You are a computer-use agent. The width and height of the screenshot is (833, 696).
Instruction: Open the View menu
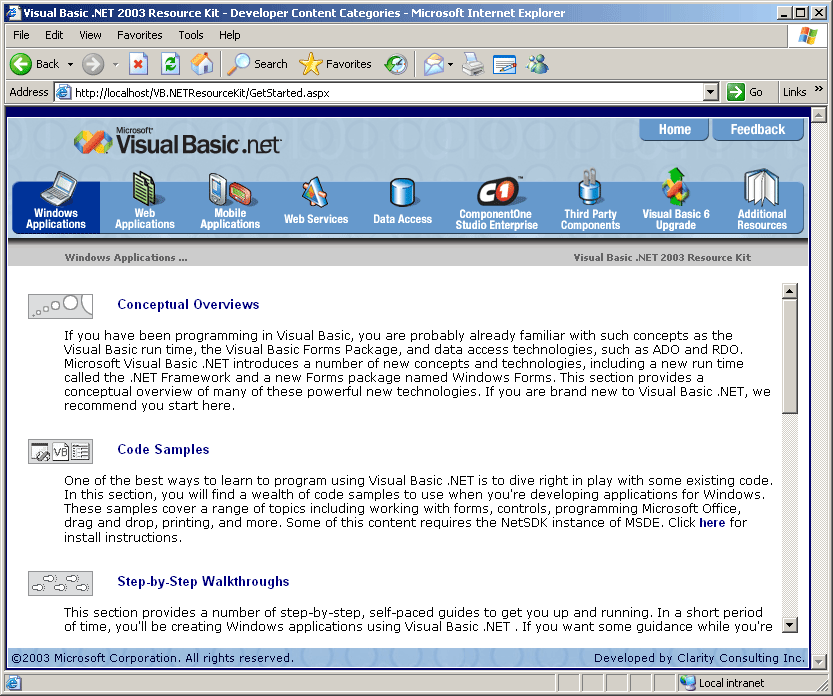pyautogui.click(x=90, y=35)
